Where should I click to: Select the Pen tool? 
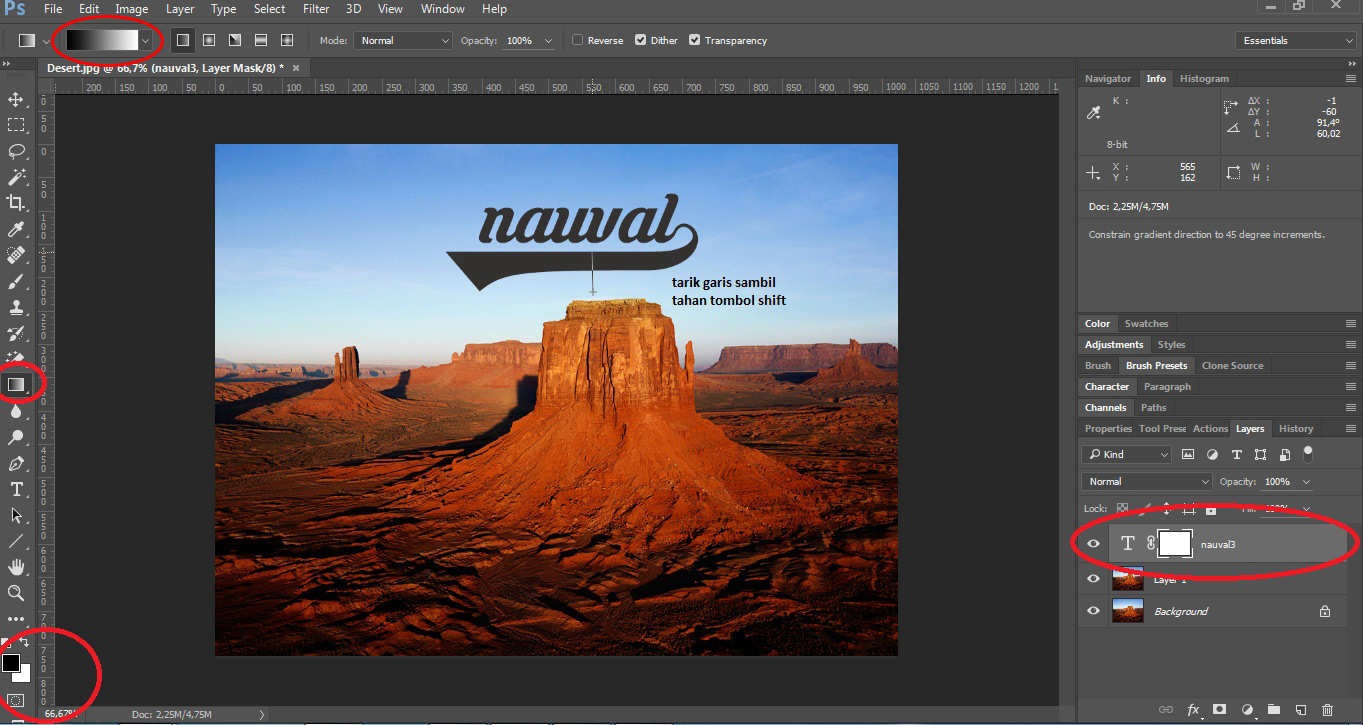tap(16, 463)
